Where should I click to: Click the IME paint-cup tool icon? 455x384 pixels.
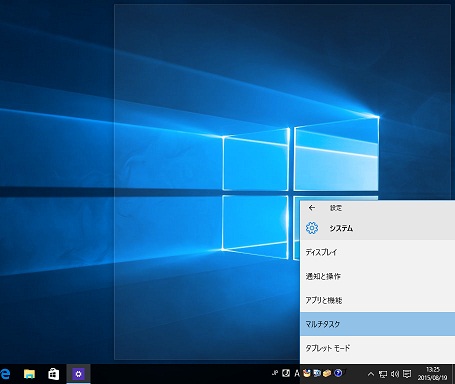tap(307, 373)
